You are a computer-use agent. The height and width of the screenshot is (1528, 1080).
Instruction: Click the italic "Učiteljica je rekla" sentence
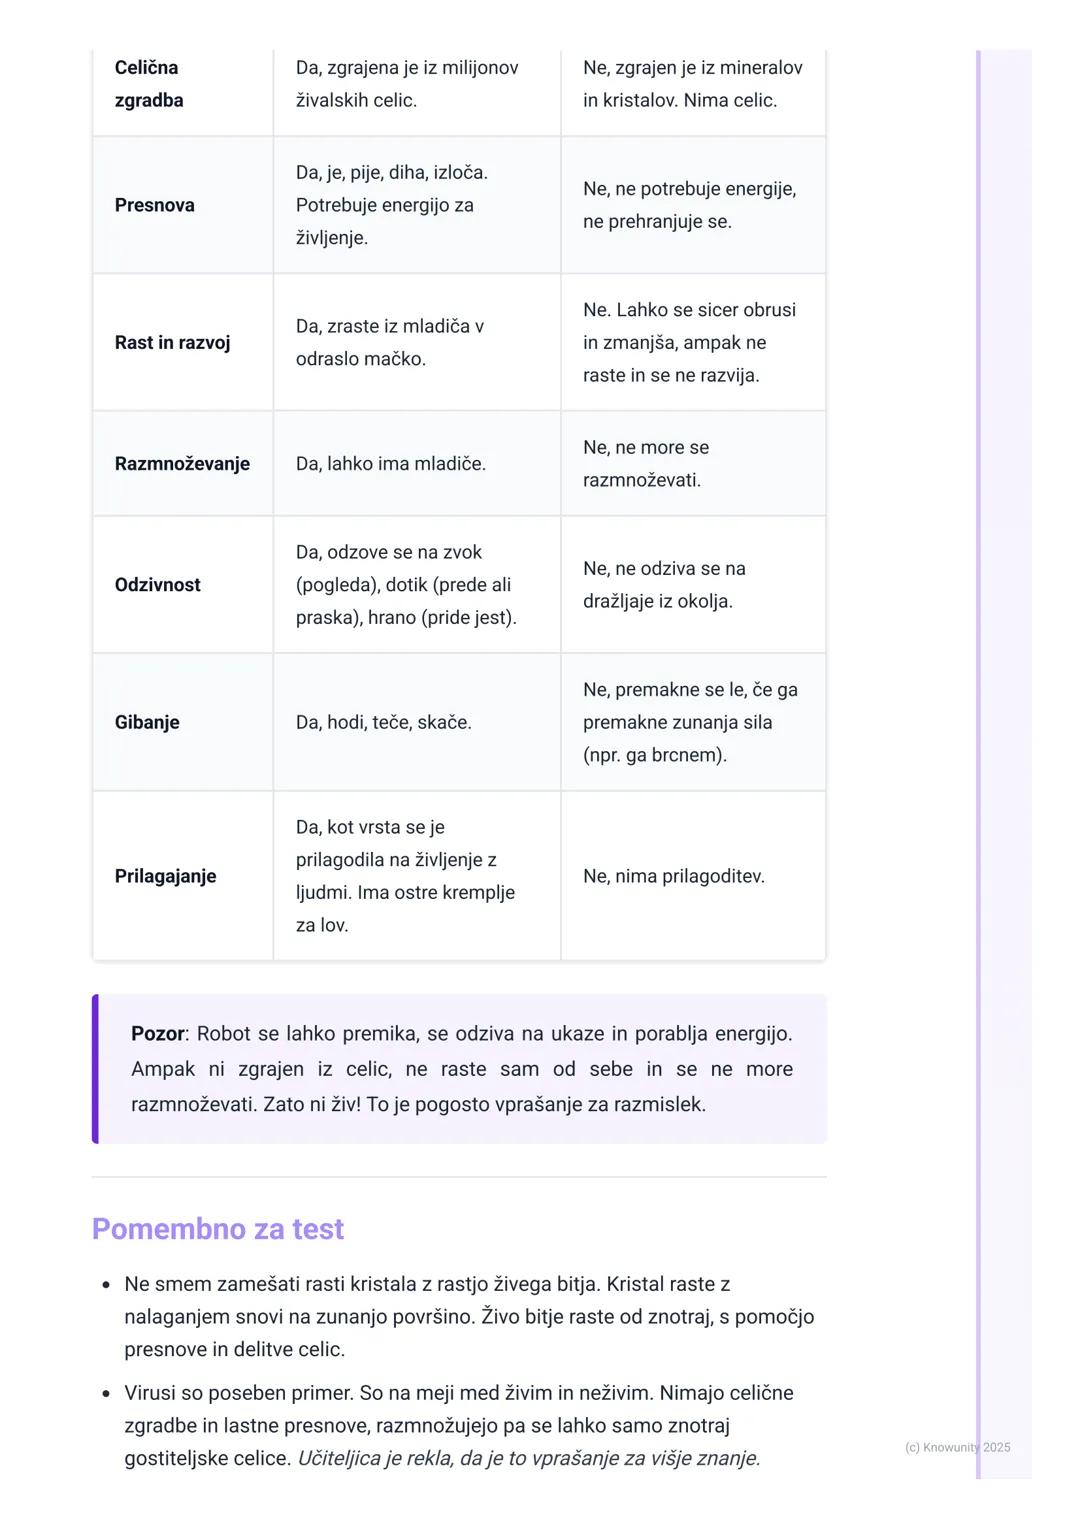pyautogui.click(x=529, y=1458)
